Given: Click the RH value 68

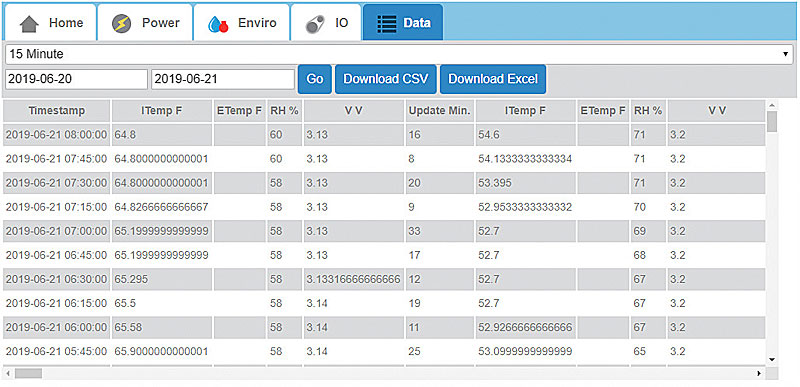Looking at the screenshot, I should (639, 255).
